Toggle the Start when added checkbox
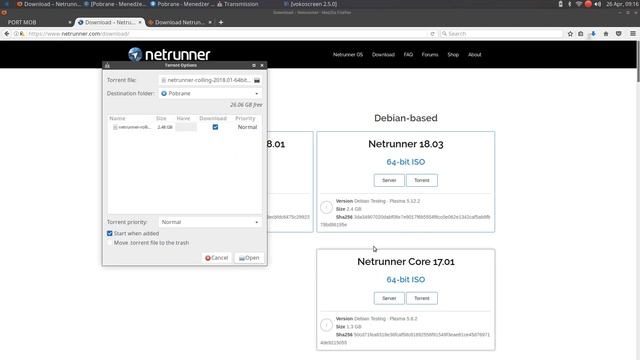 click(x=110, y=233)
